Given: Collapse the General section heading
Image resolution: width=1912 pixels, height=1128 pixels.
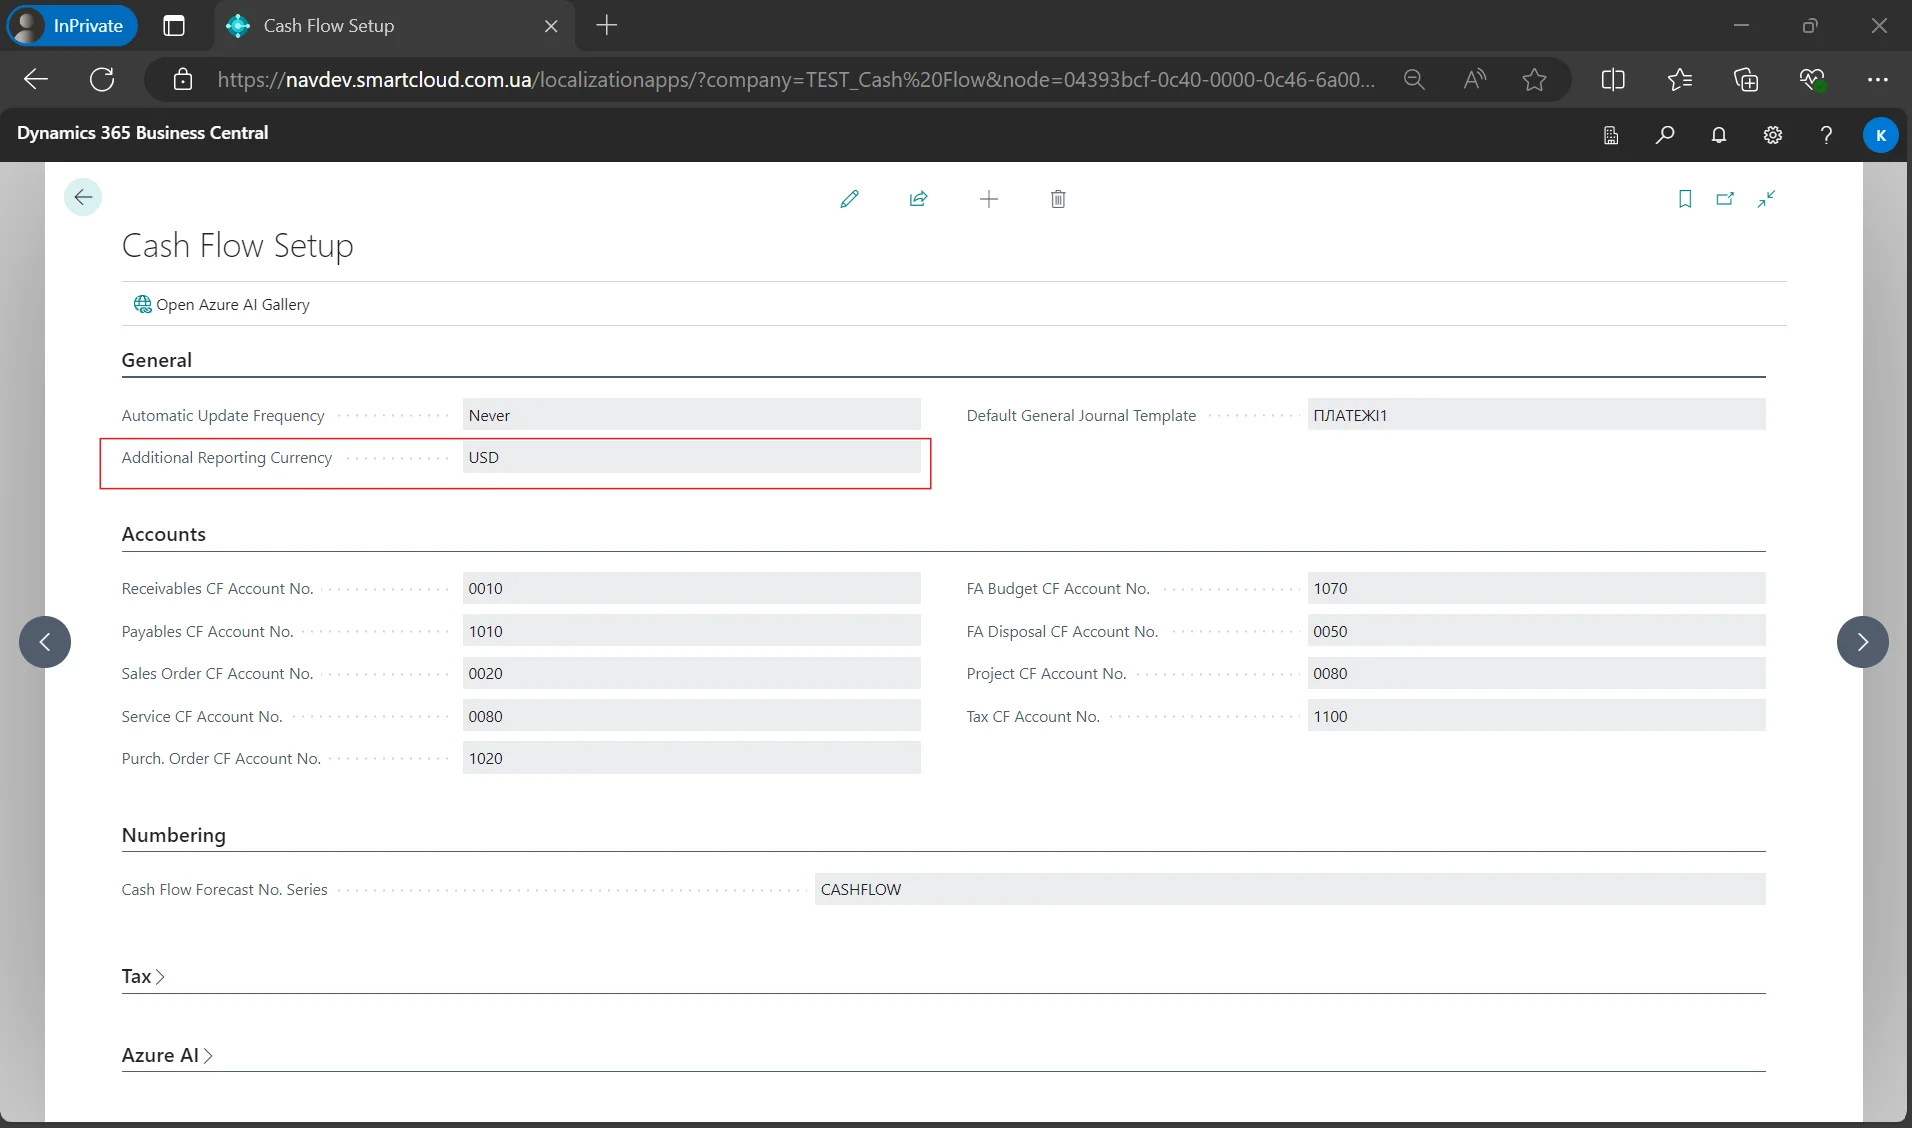Looking at the screenshot, I should point(157,360).
